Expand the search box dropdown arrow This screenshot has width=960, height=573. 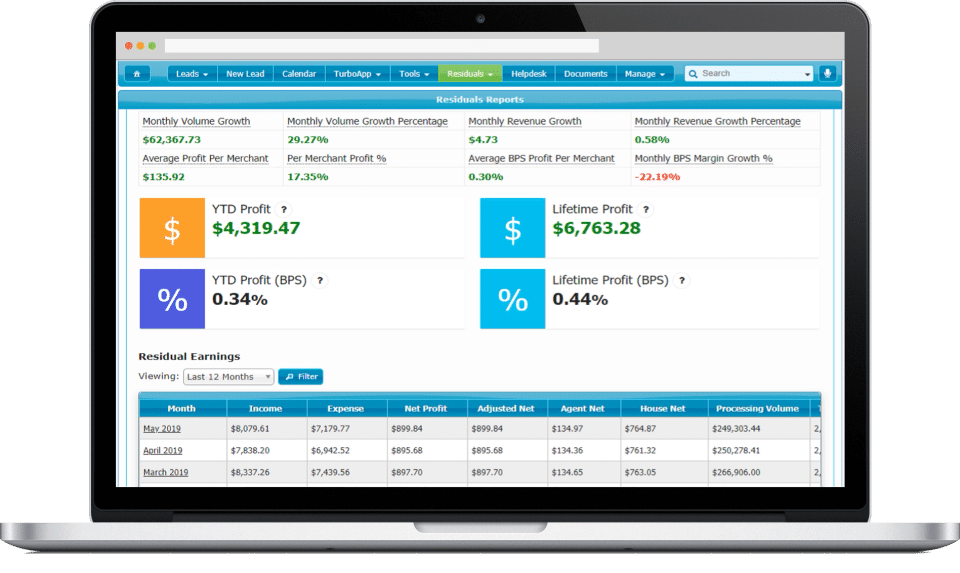807,74
